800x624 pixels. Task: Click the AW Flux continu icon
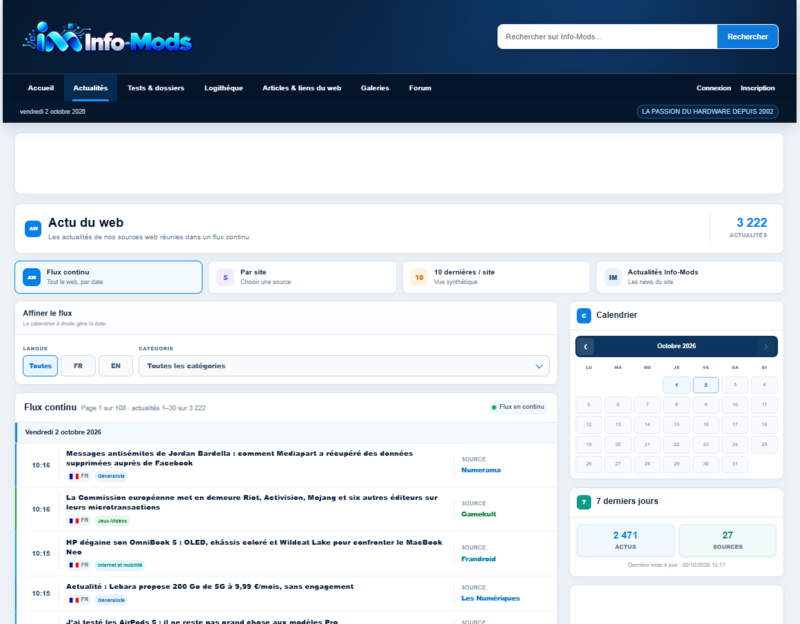[32, 277]
